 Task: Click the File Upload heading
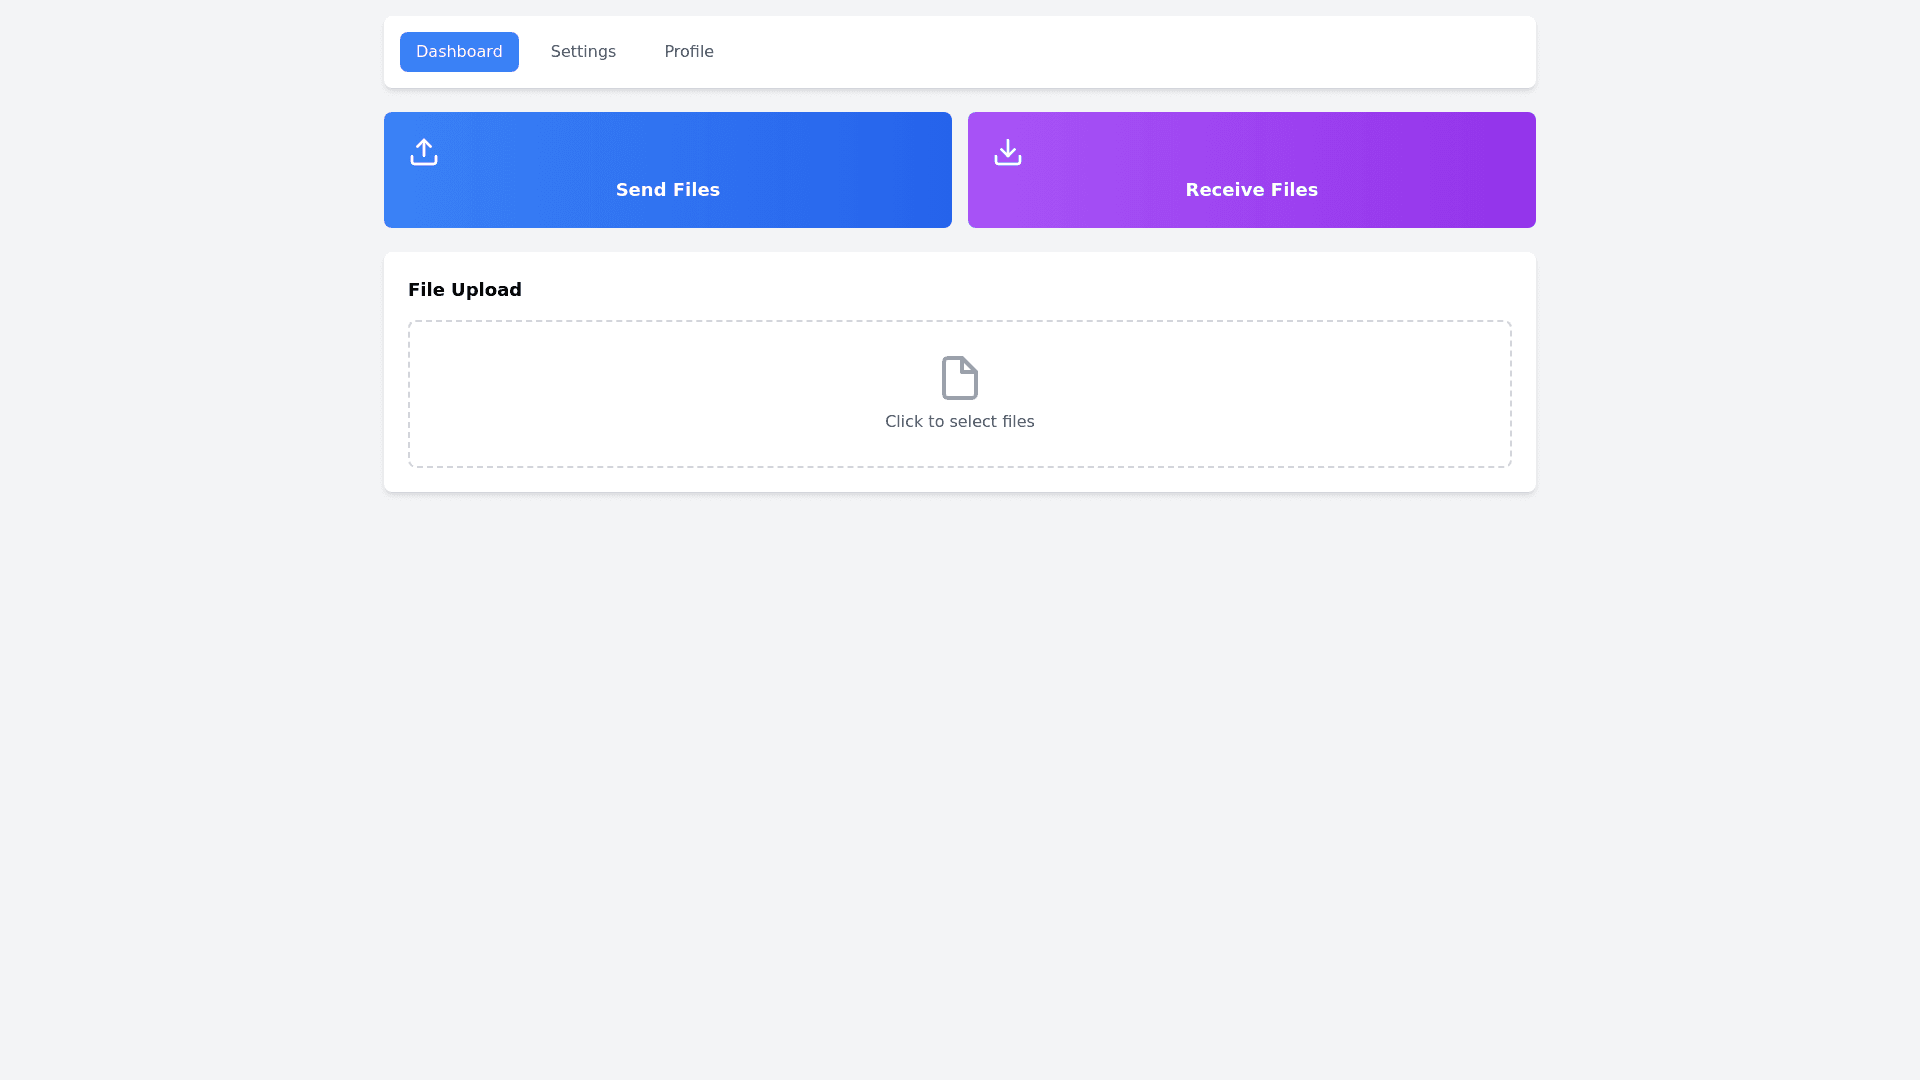click(464, 290)
